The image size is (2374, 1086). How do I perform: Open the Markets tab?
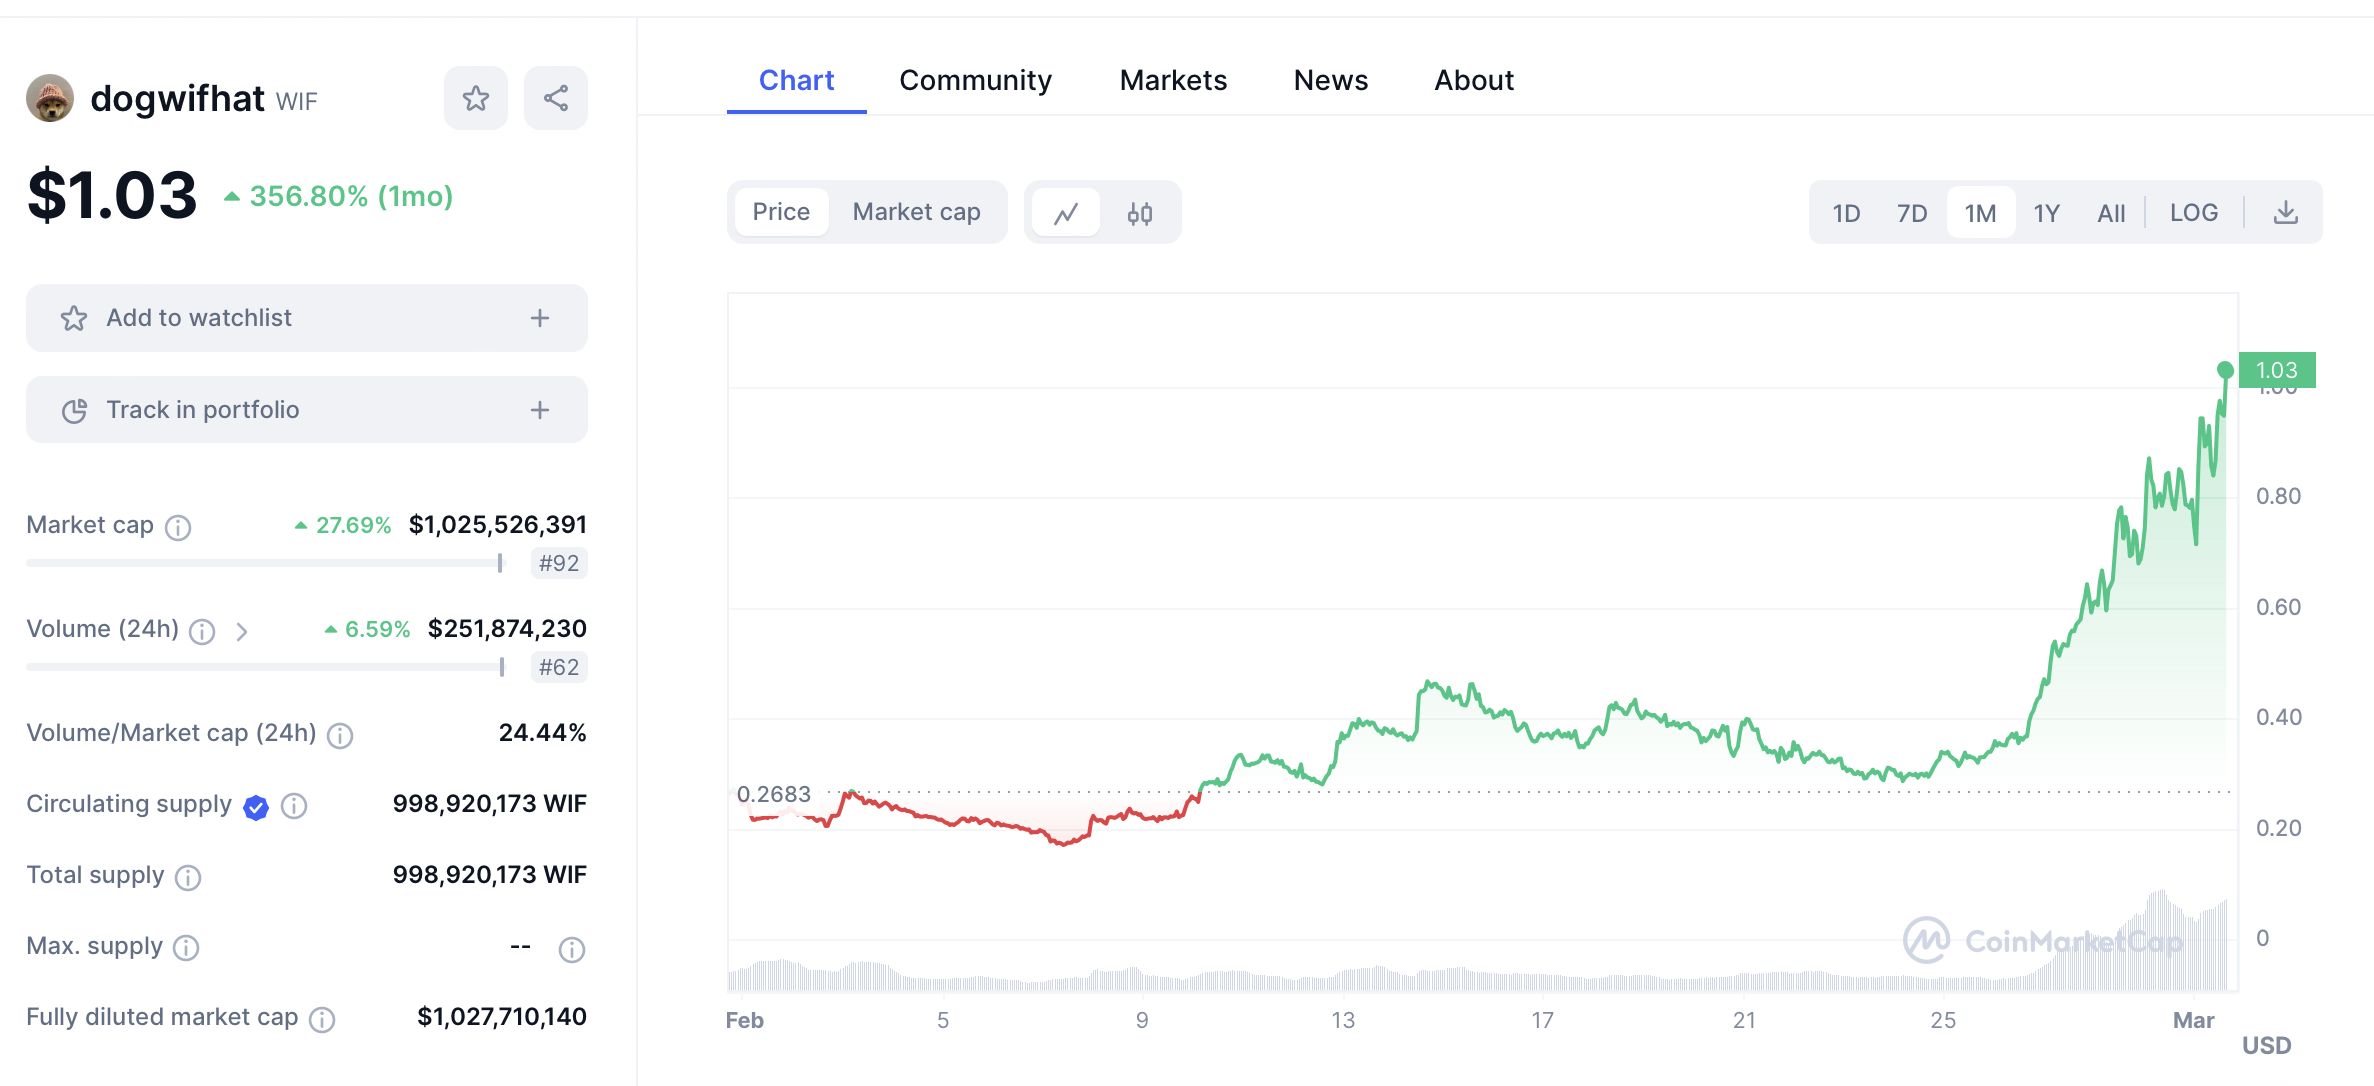tap(1173, 80)
